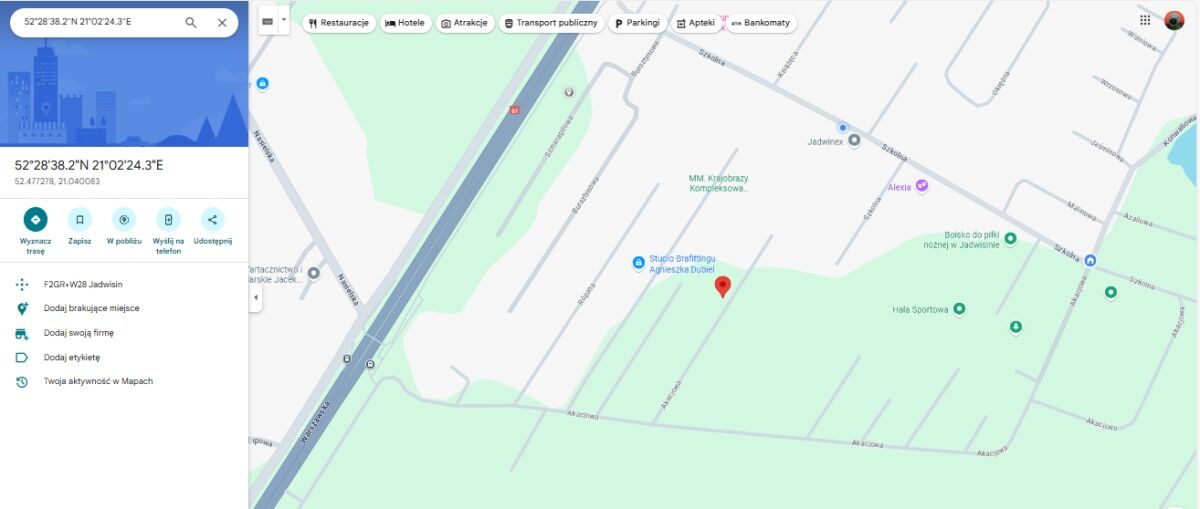Click the red dropped pin marker
Image resolution: width=1200 pixels, height=509 pixels.
click(x=723, y=287)
